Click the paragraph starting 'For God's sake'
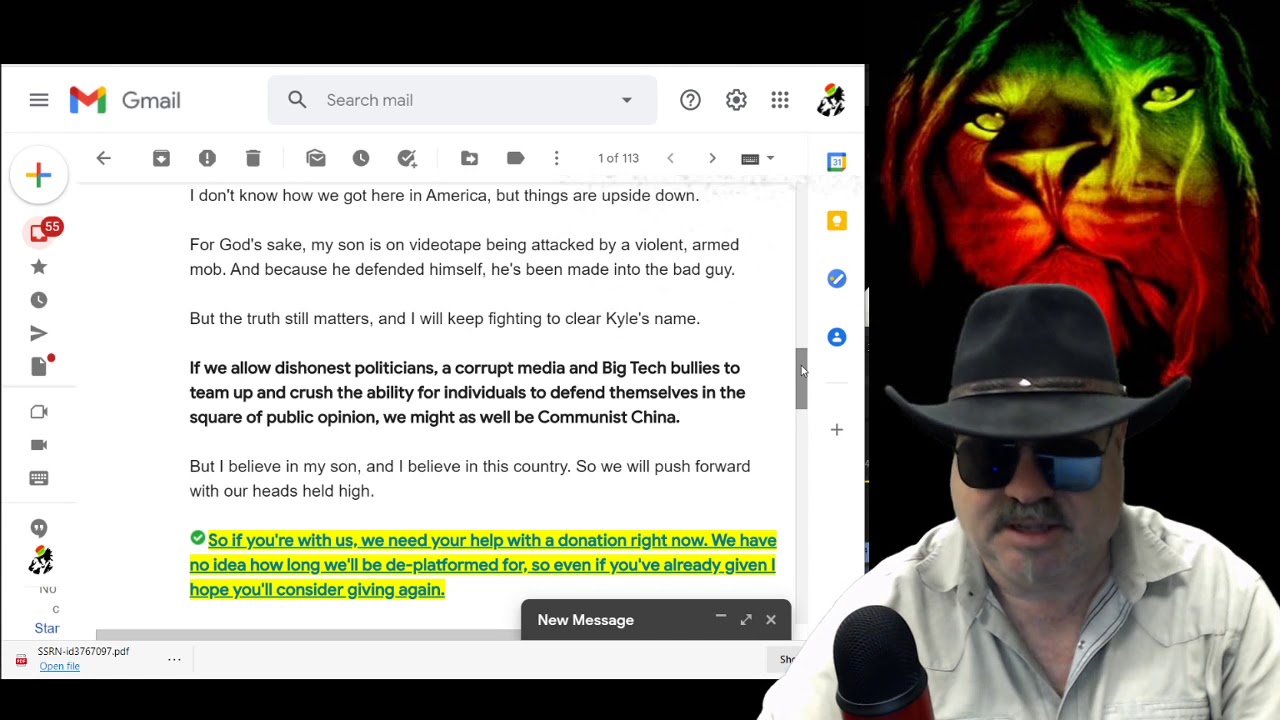This screenshot has width=1280, height=720. pyautogui.click(x=464, y=257)
